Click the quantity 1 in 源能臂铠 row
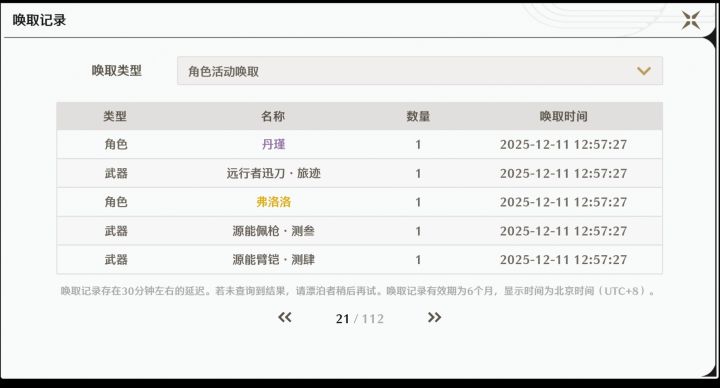This screenshot has height=388, width=720. pyautogui.click(x=418, y=260)
